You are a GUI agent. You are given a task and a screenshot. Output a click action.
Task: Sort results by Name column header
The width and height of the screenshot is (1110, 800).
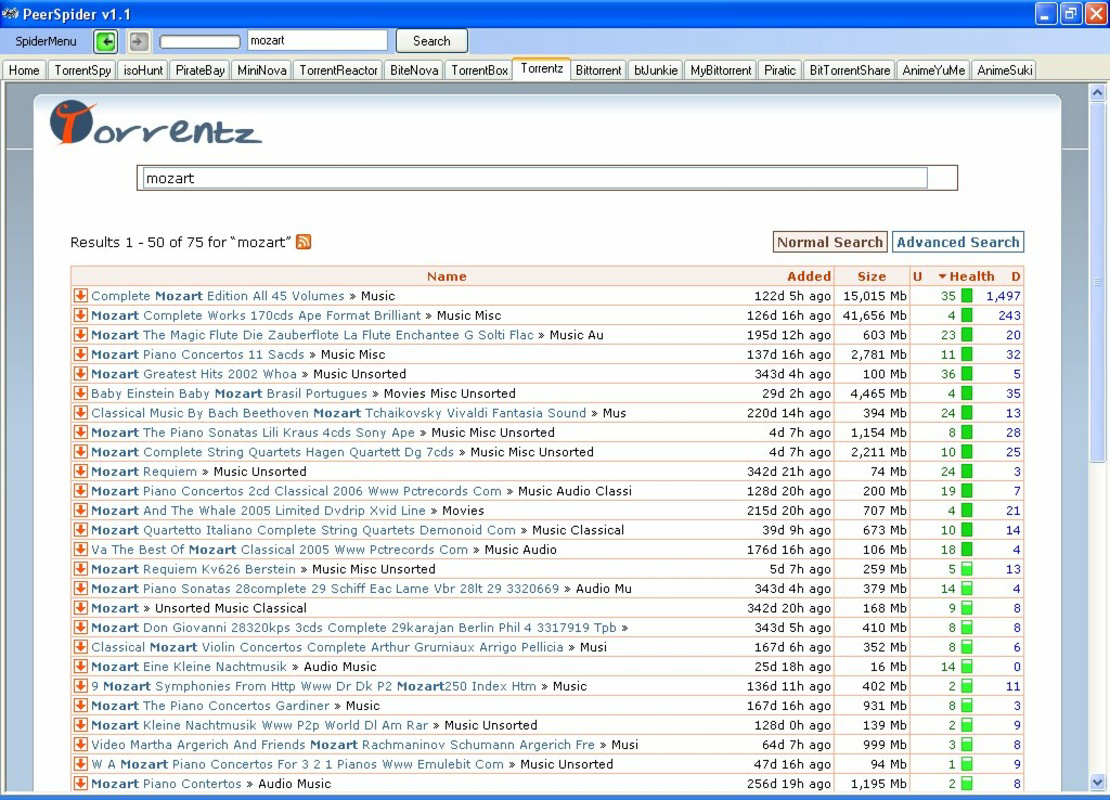click(x=447, y=276)
